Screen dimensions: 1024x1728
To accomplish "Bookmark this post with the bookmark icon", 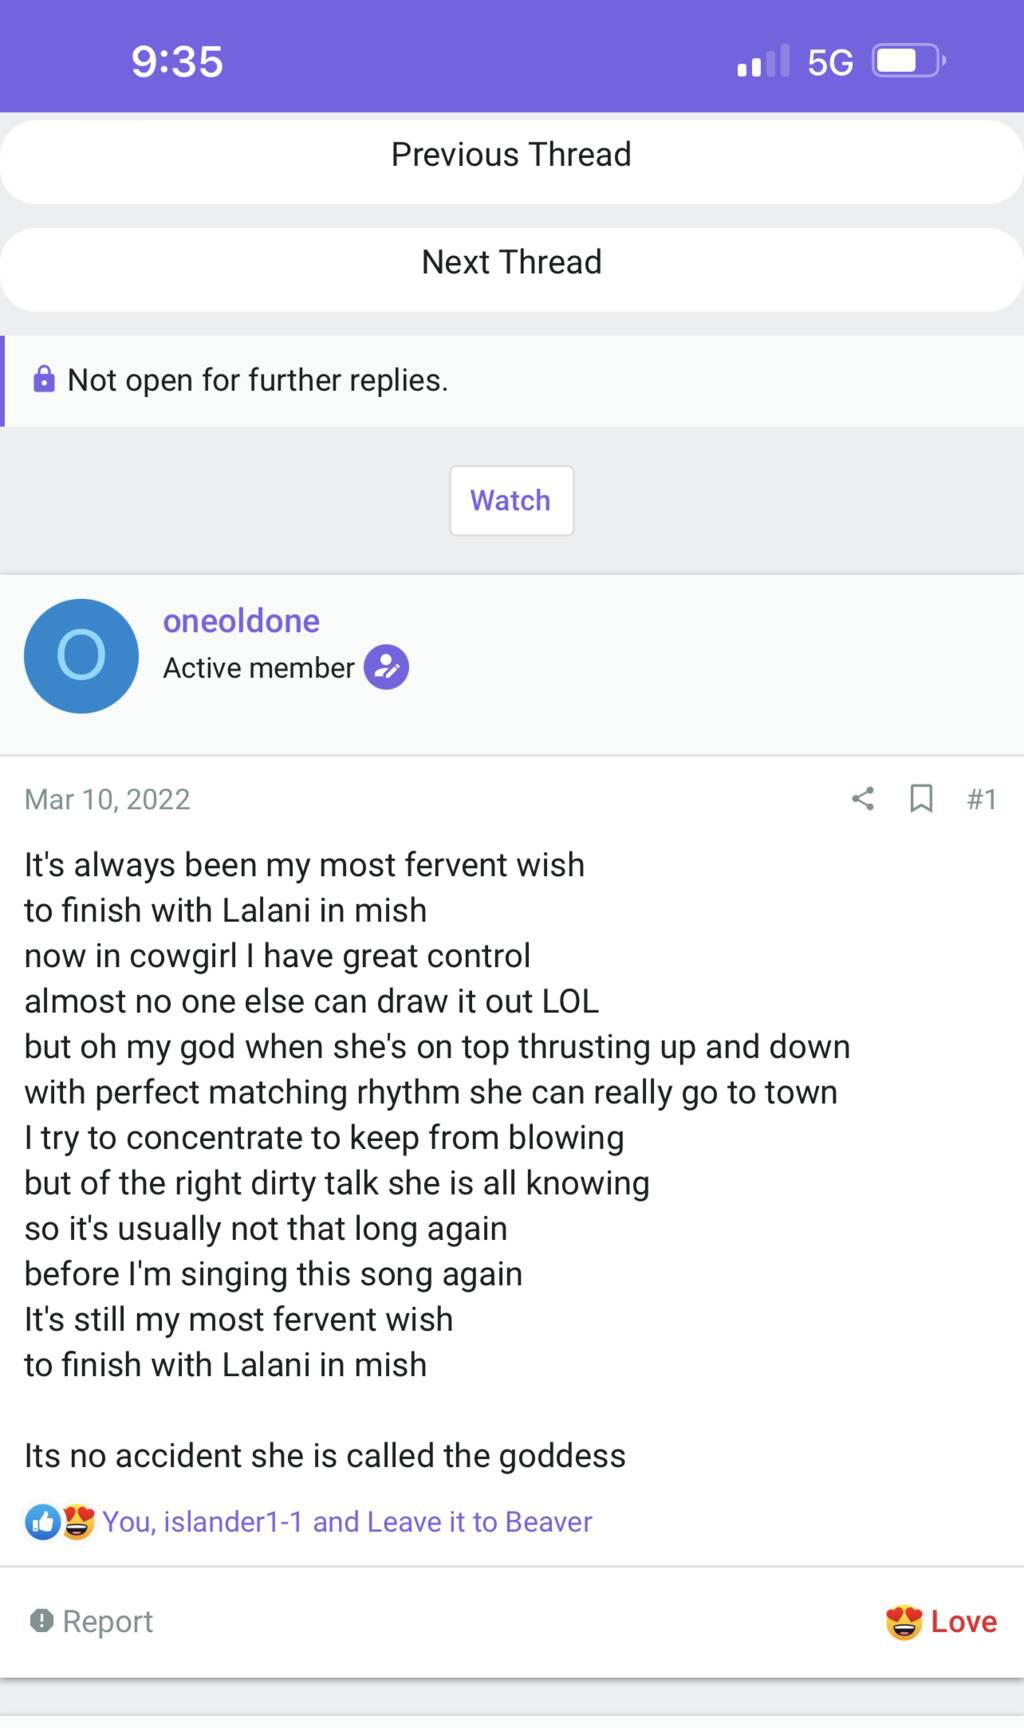I will tap(921, 798).
